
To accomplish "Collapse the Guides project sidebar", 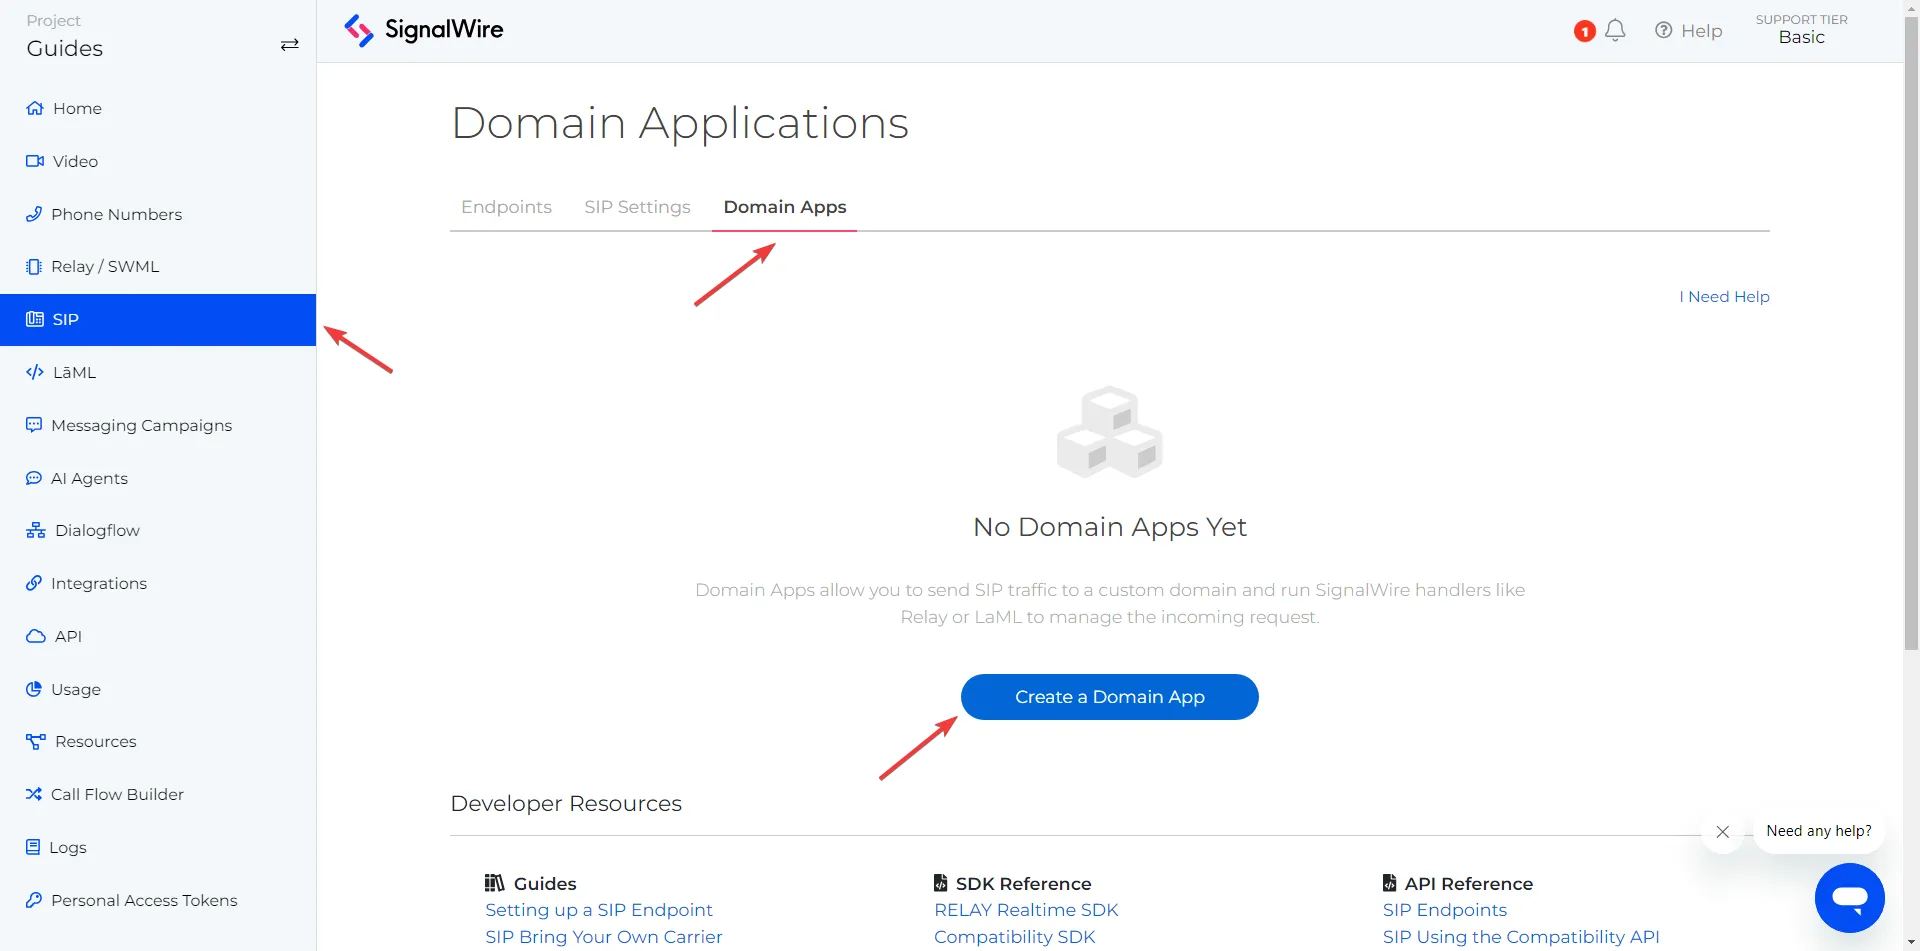I will [x=289, y=44].
